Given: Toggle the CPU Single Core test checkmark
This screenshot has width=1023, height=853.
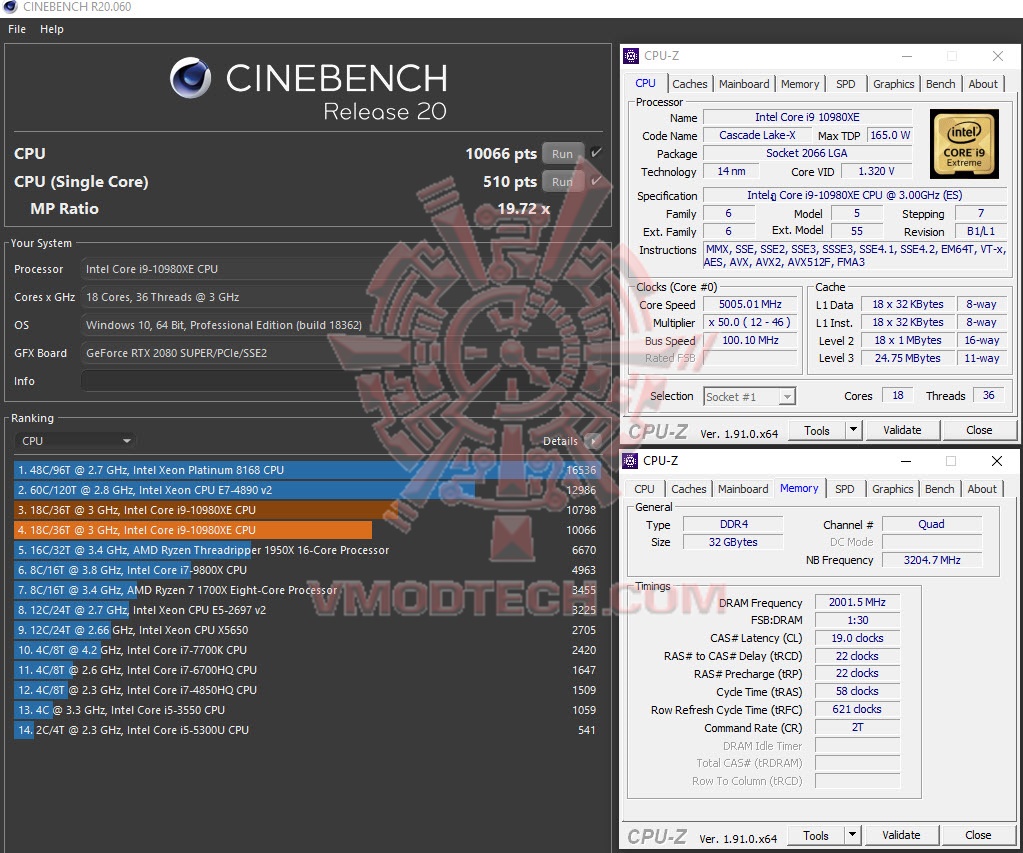Looking at the screenshot, I should click(x=595, y=181).
